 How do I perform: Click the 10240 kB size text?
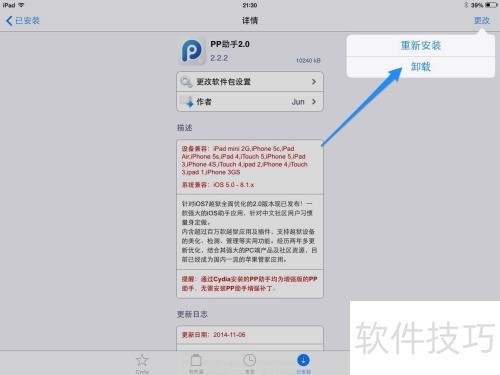click(x=308, y=60)
